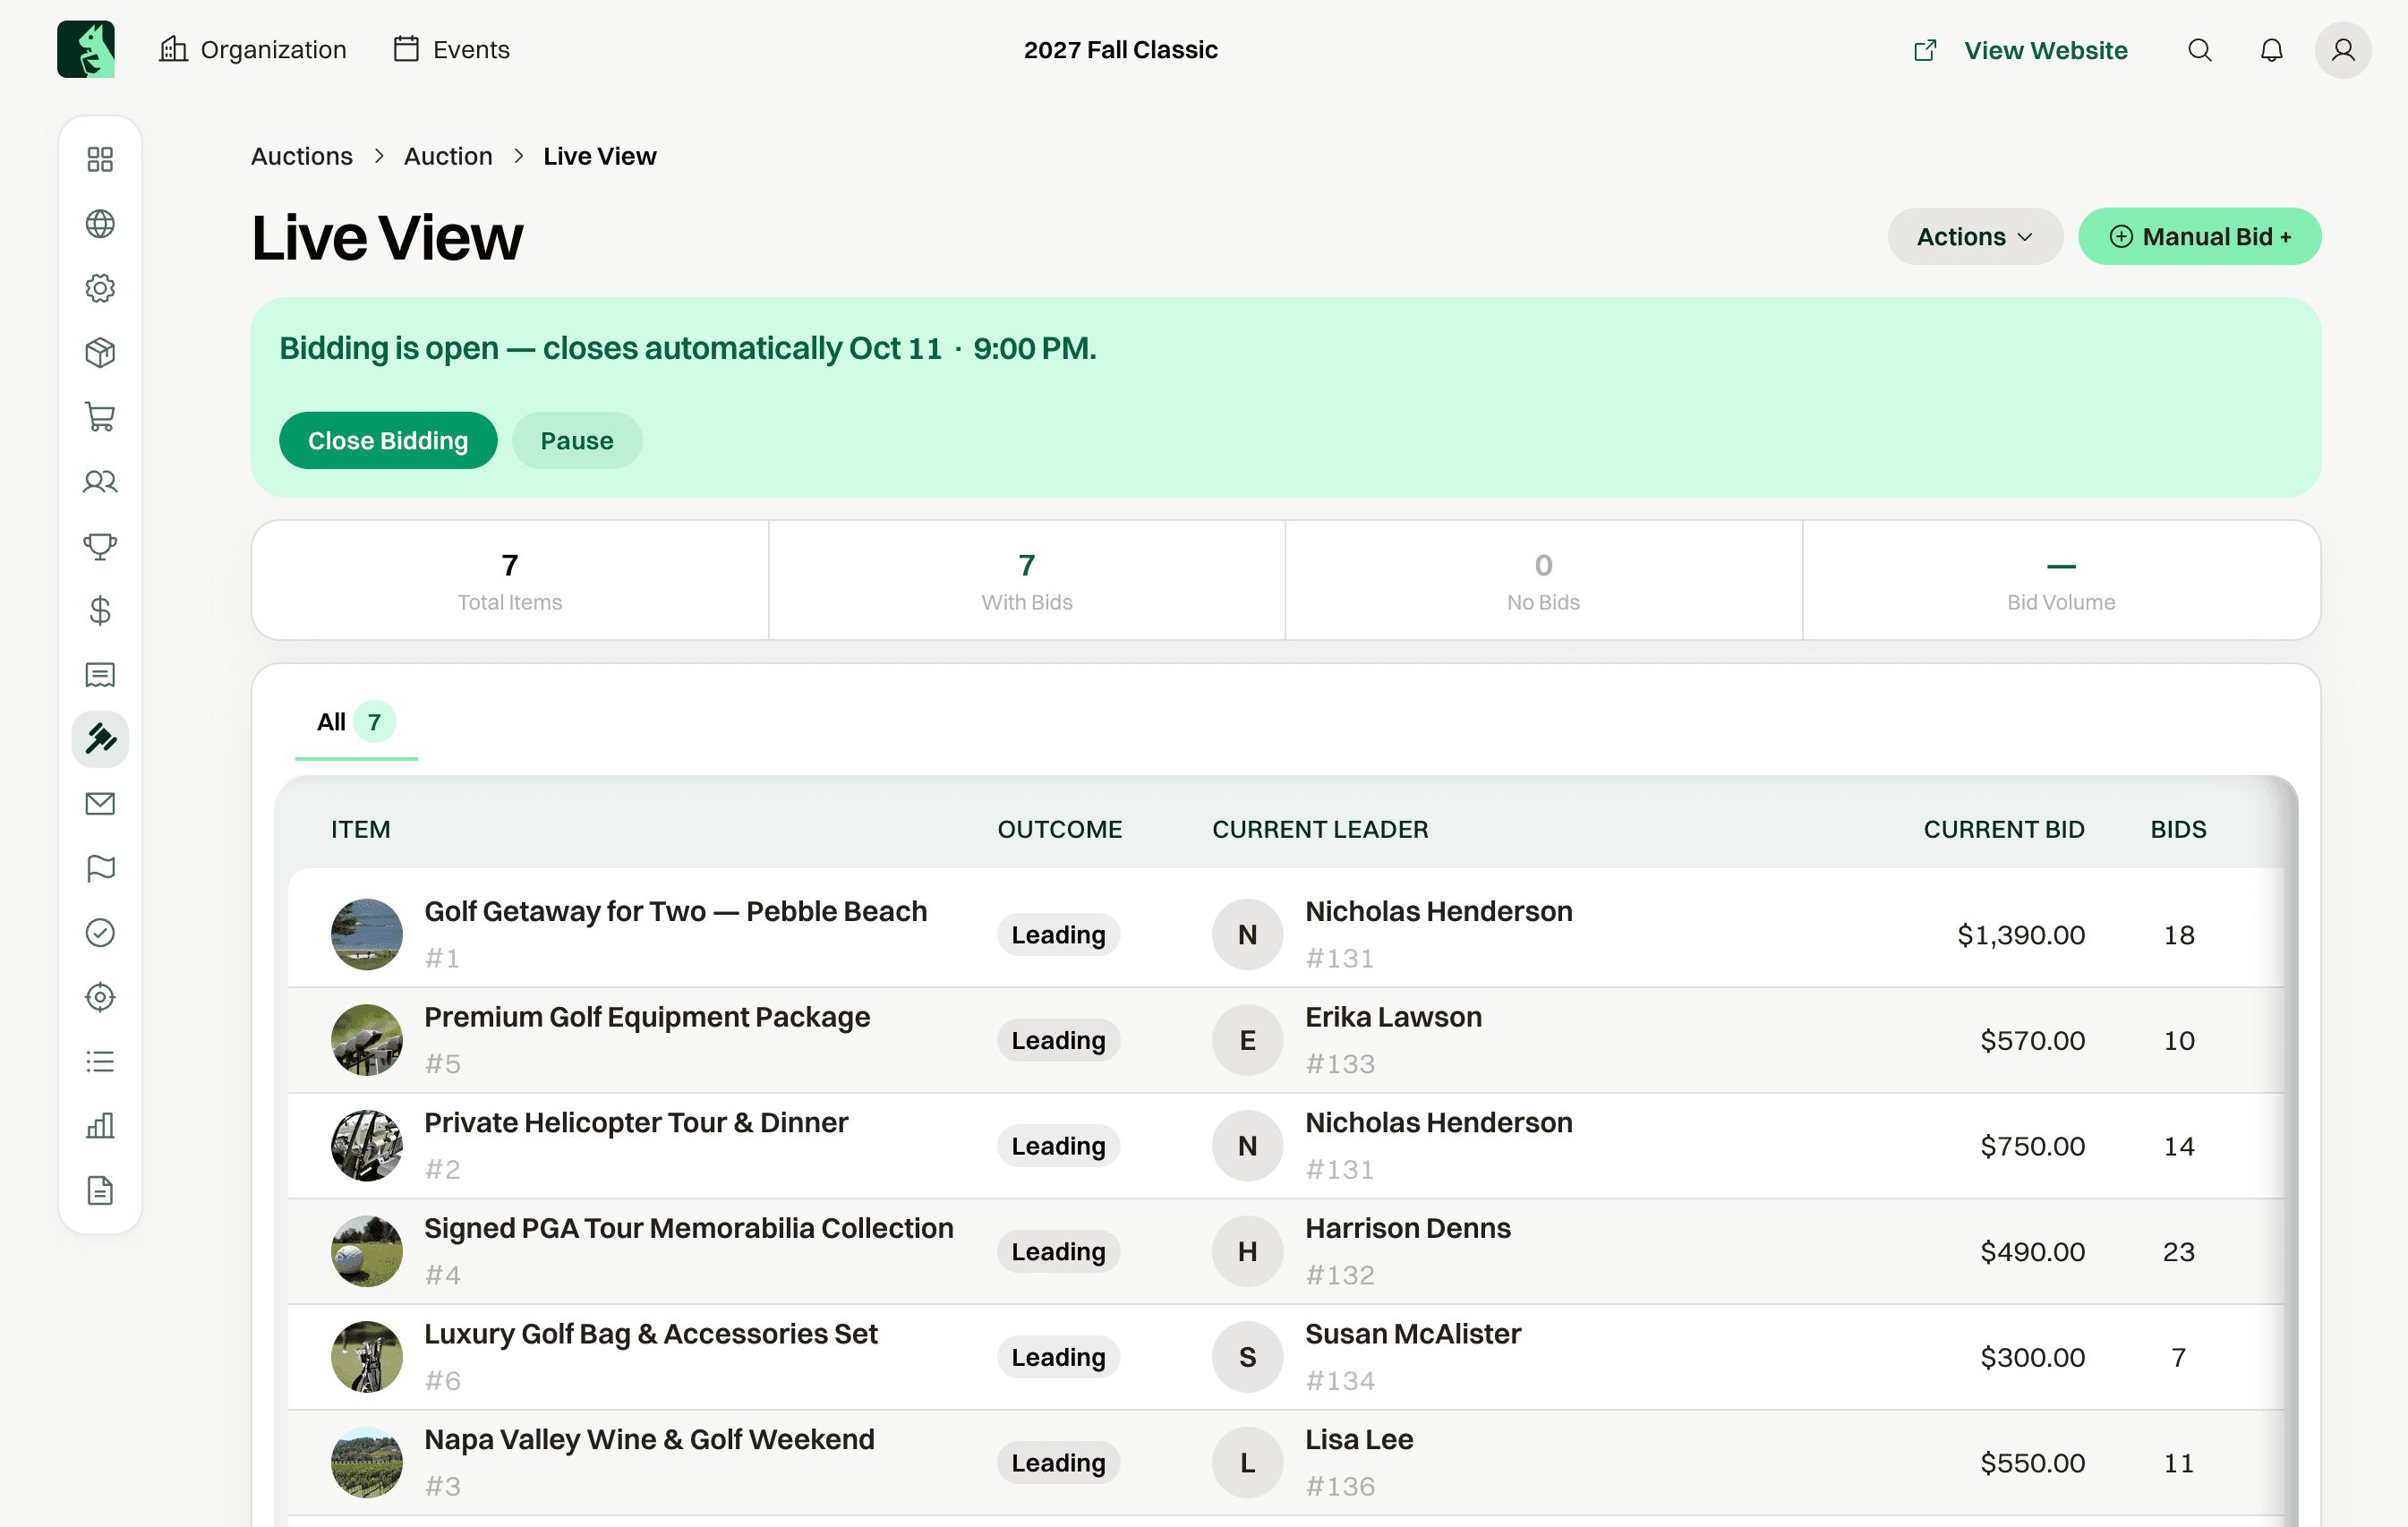
Task: Open View Website link
Action: tap(2021, 50)
